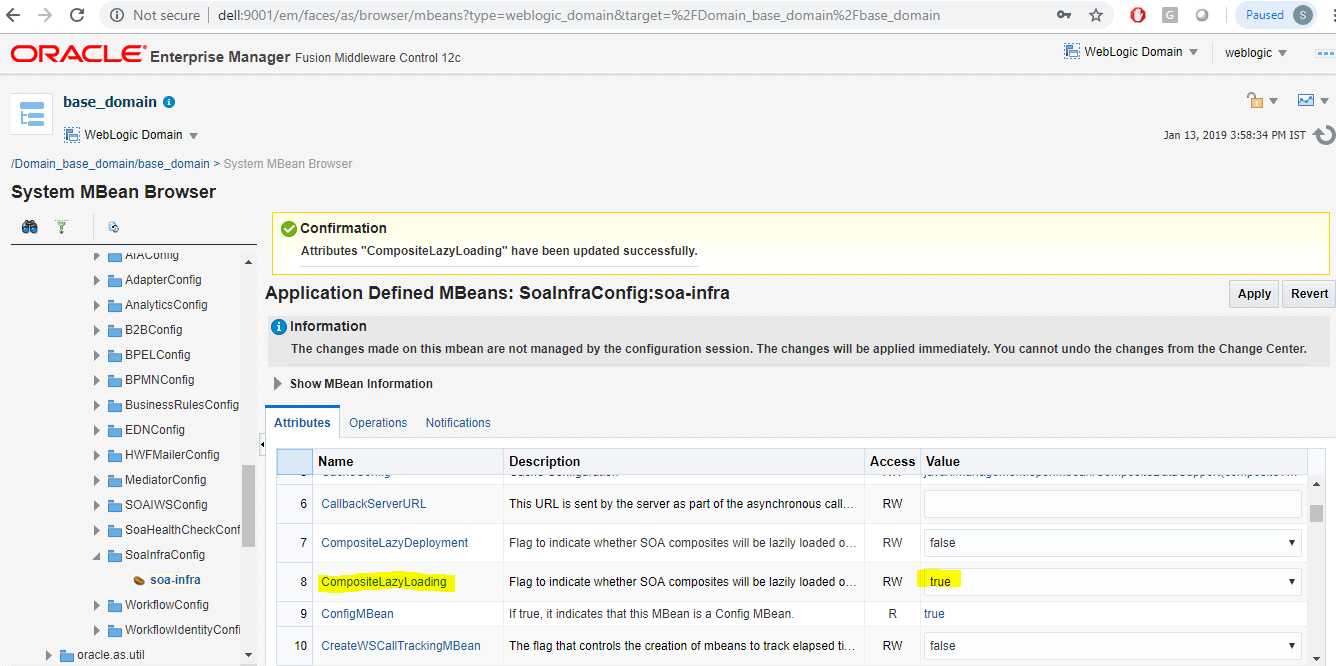Click the MBean tree vertical scrollbar
The image size is (1336, 666).
[x=248, y=506]
